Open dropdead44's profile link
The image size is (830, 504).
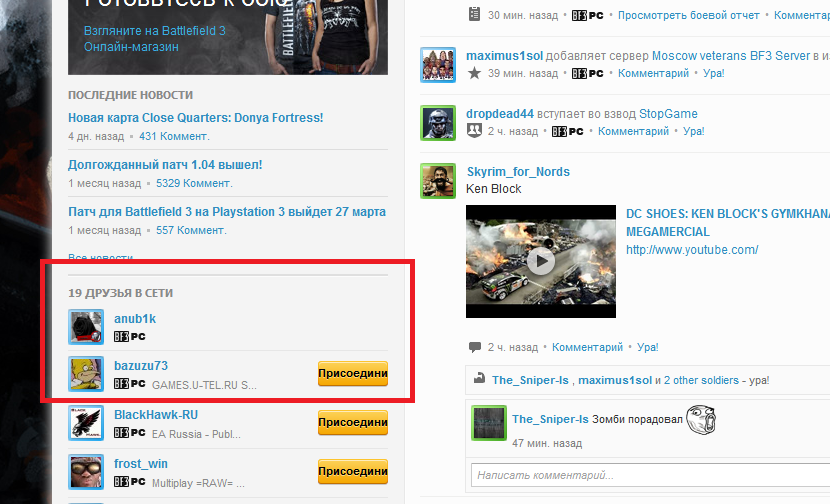coord(500,114)
